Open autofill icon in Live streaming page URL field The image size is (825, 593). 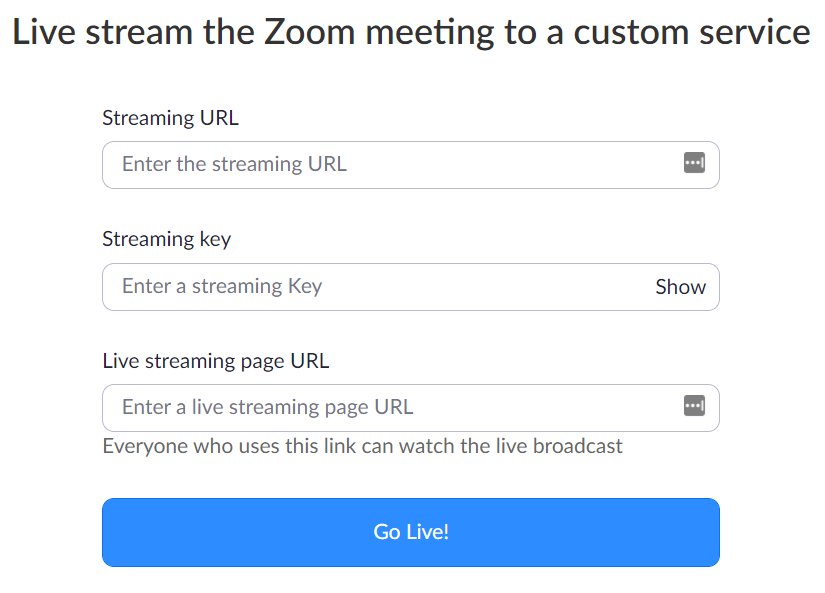pyautogui.click(x=694, y=406)
